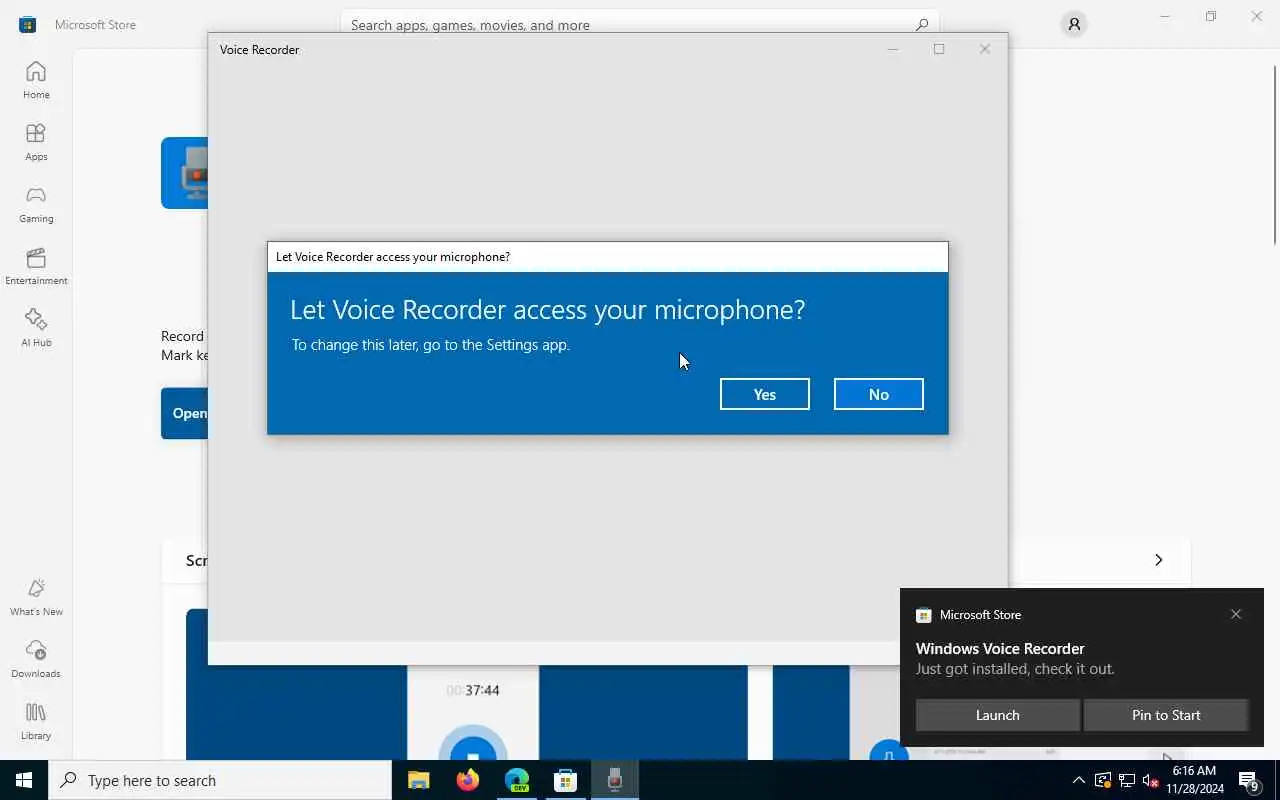Deny microphone access by clicking No

878,394
